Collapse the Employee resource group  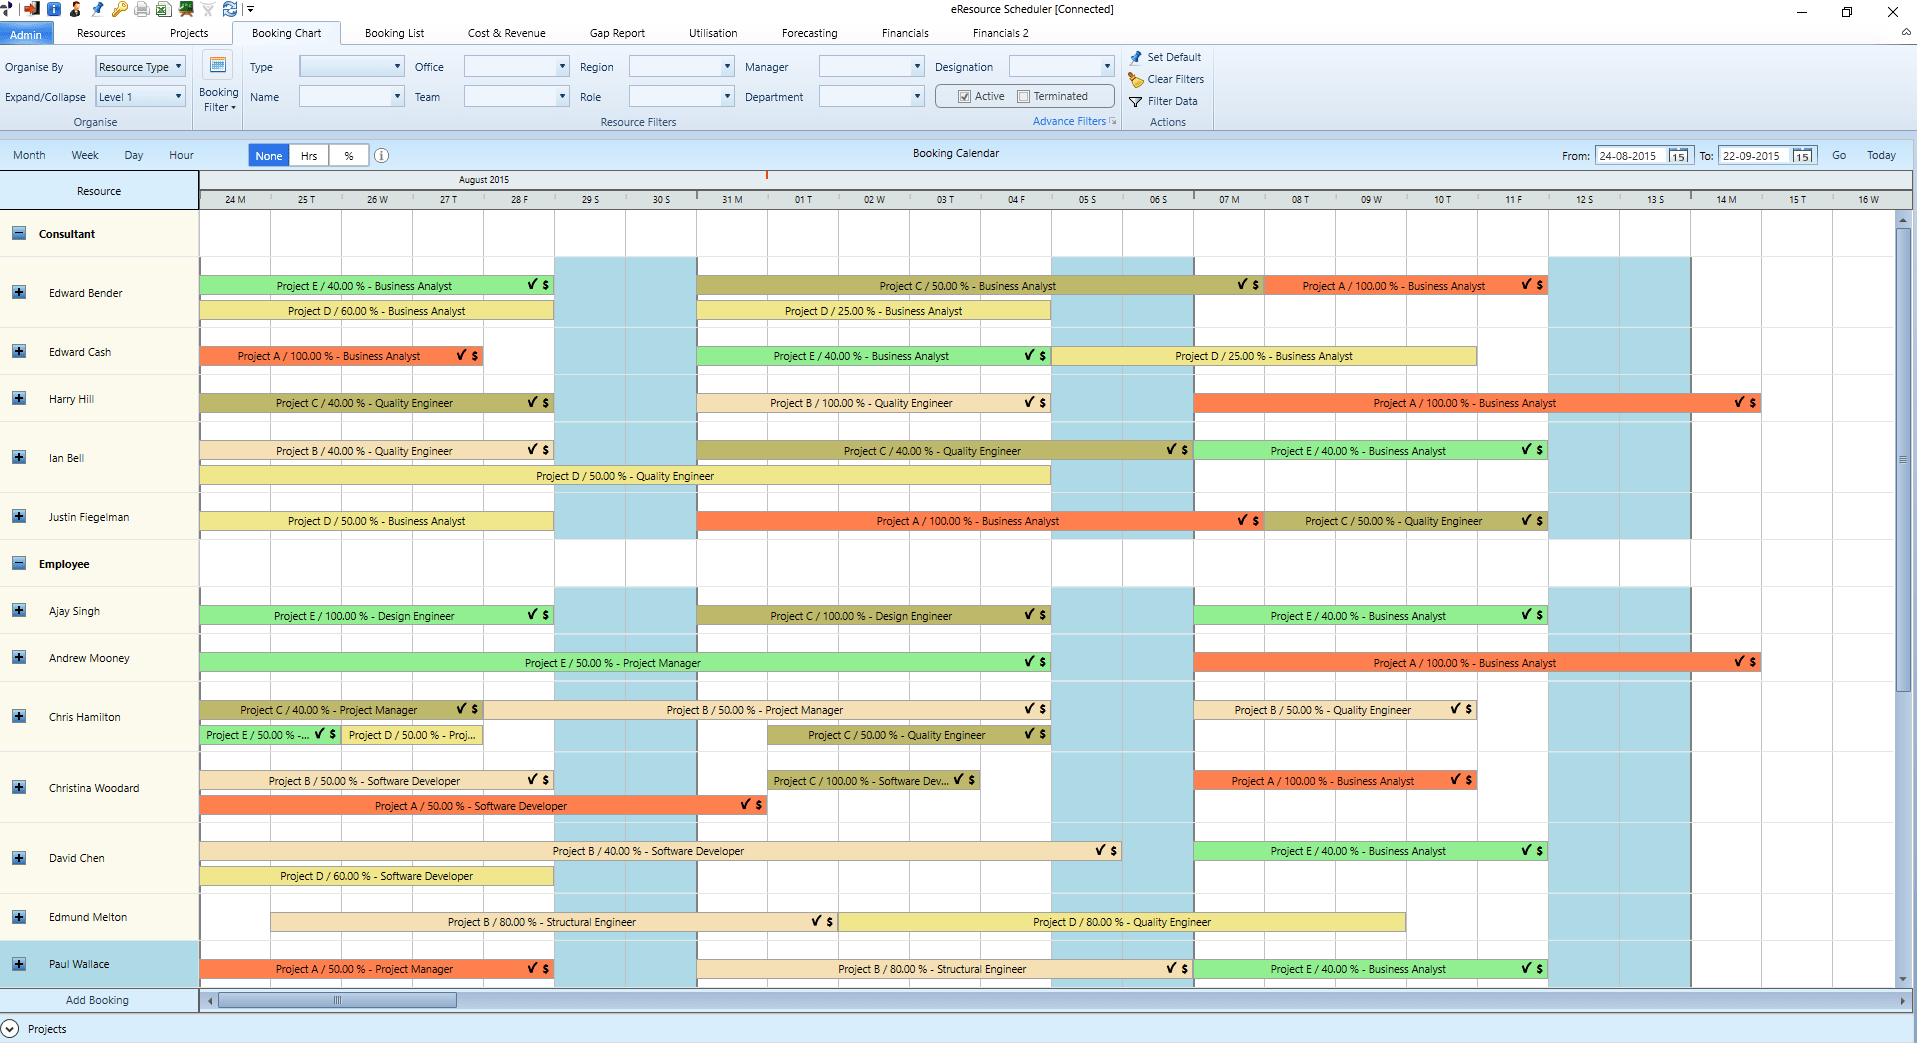(x=18, y=563)
